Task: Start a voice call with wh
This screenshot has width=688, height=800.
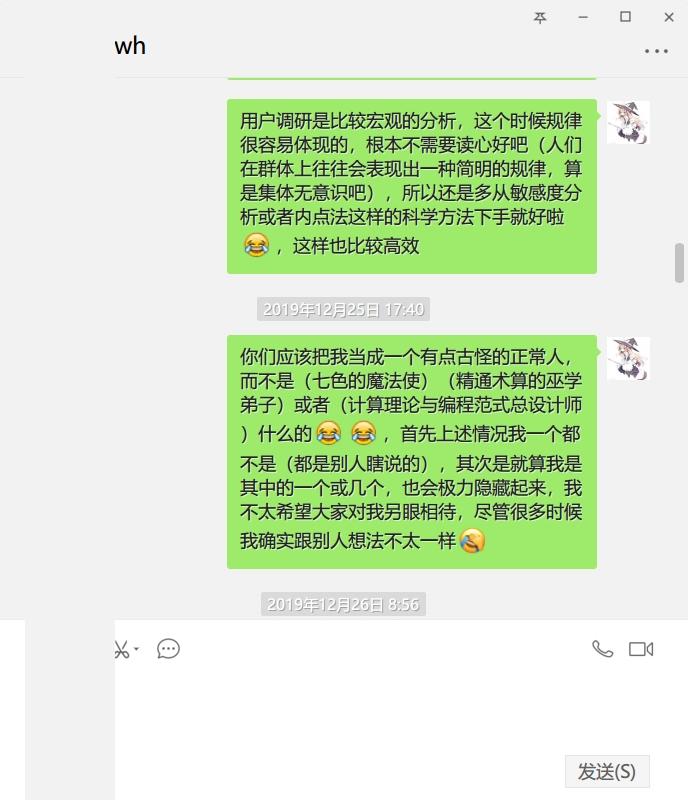Action: tap(602, 649)
